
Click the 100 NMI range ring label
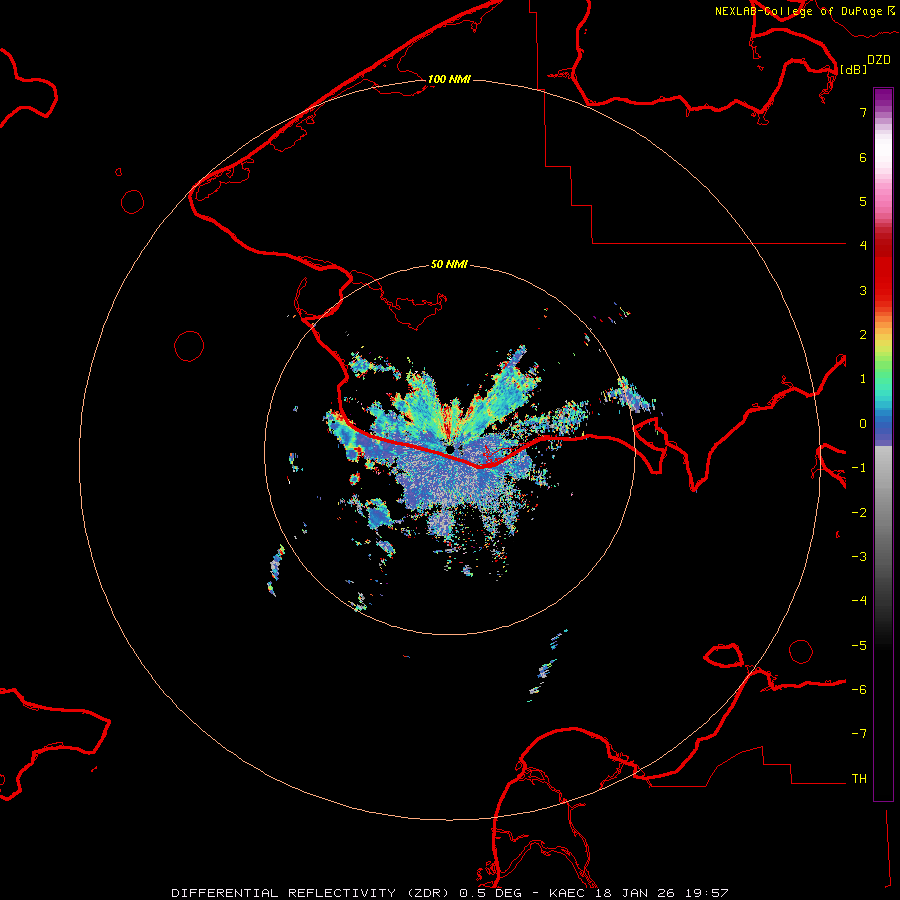[449, 79]
